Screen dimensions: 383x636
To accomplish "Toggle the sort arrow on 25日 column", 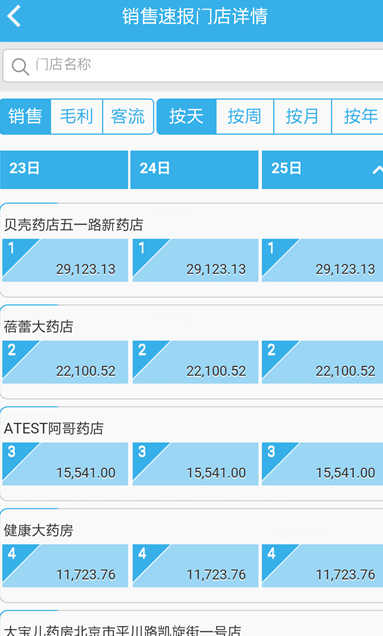I will coord(377,170).
